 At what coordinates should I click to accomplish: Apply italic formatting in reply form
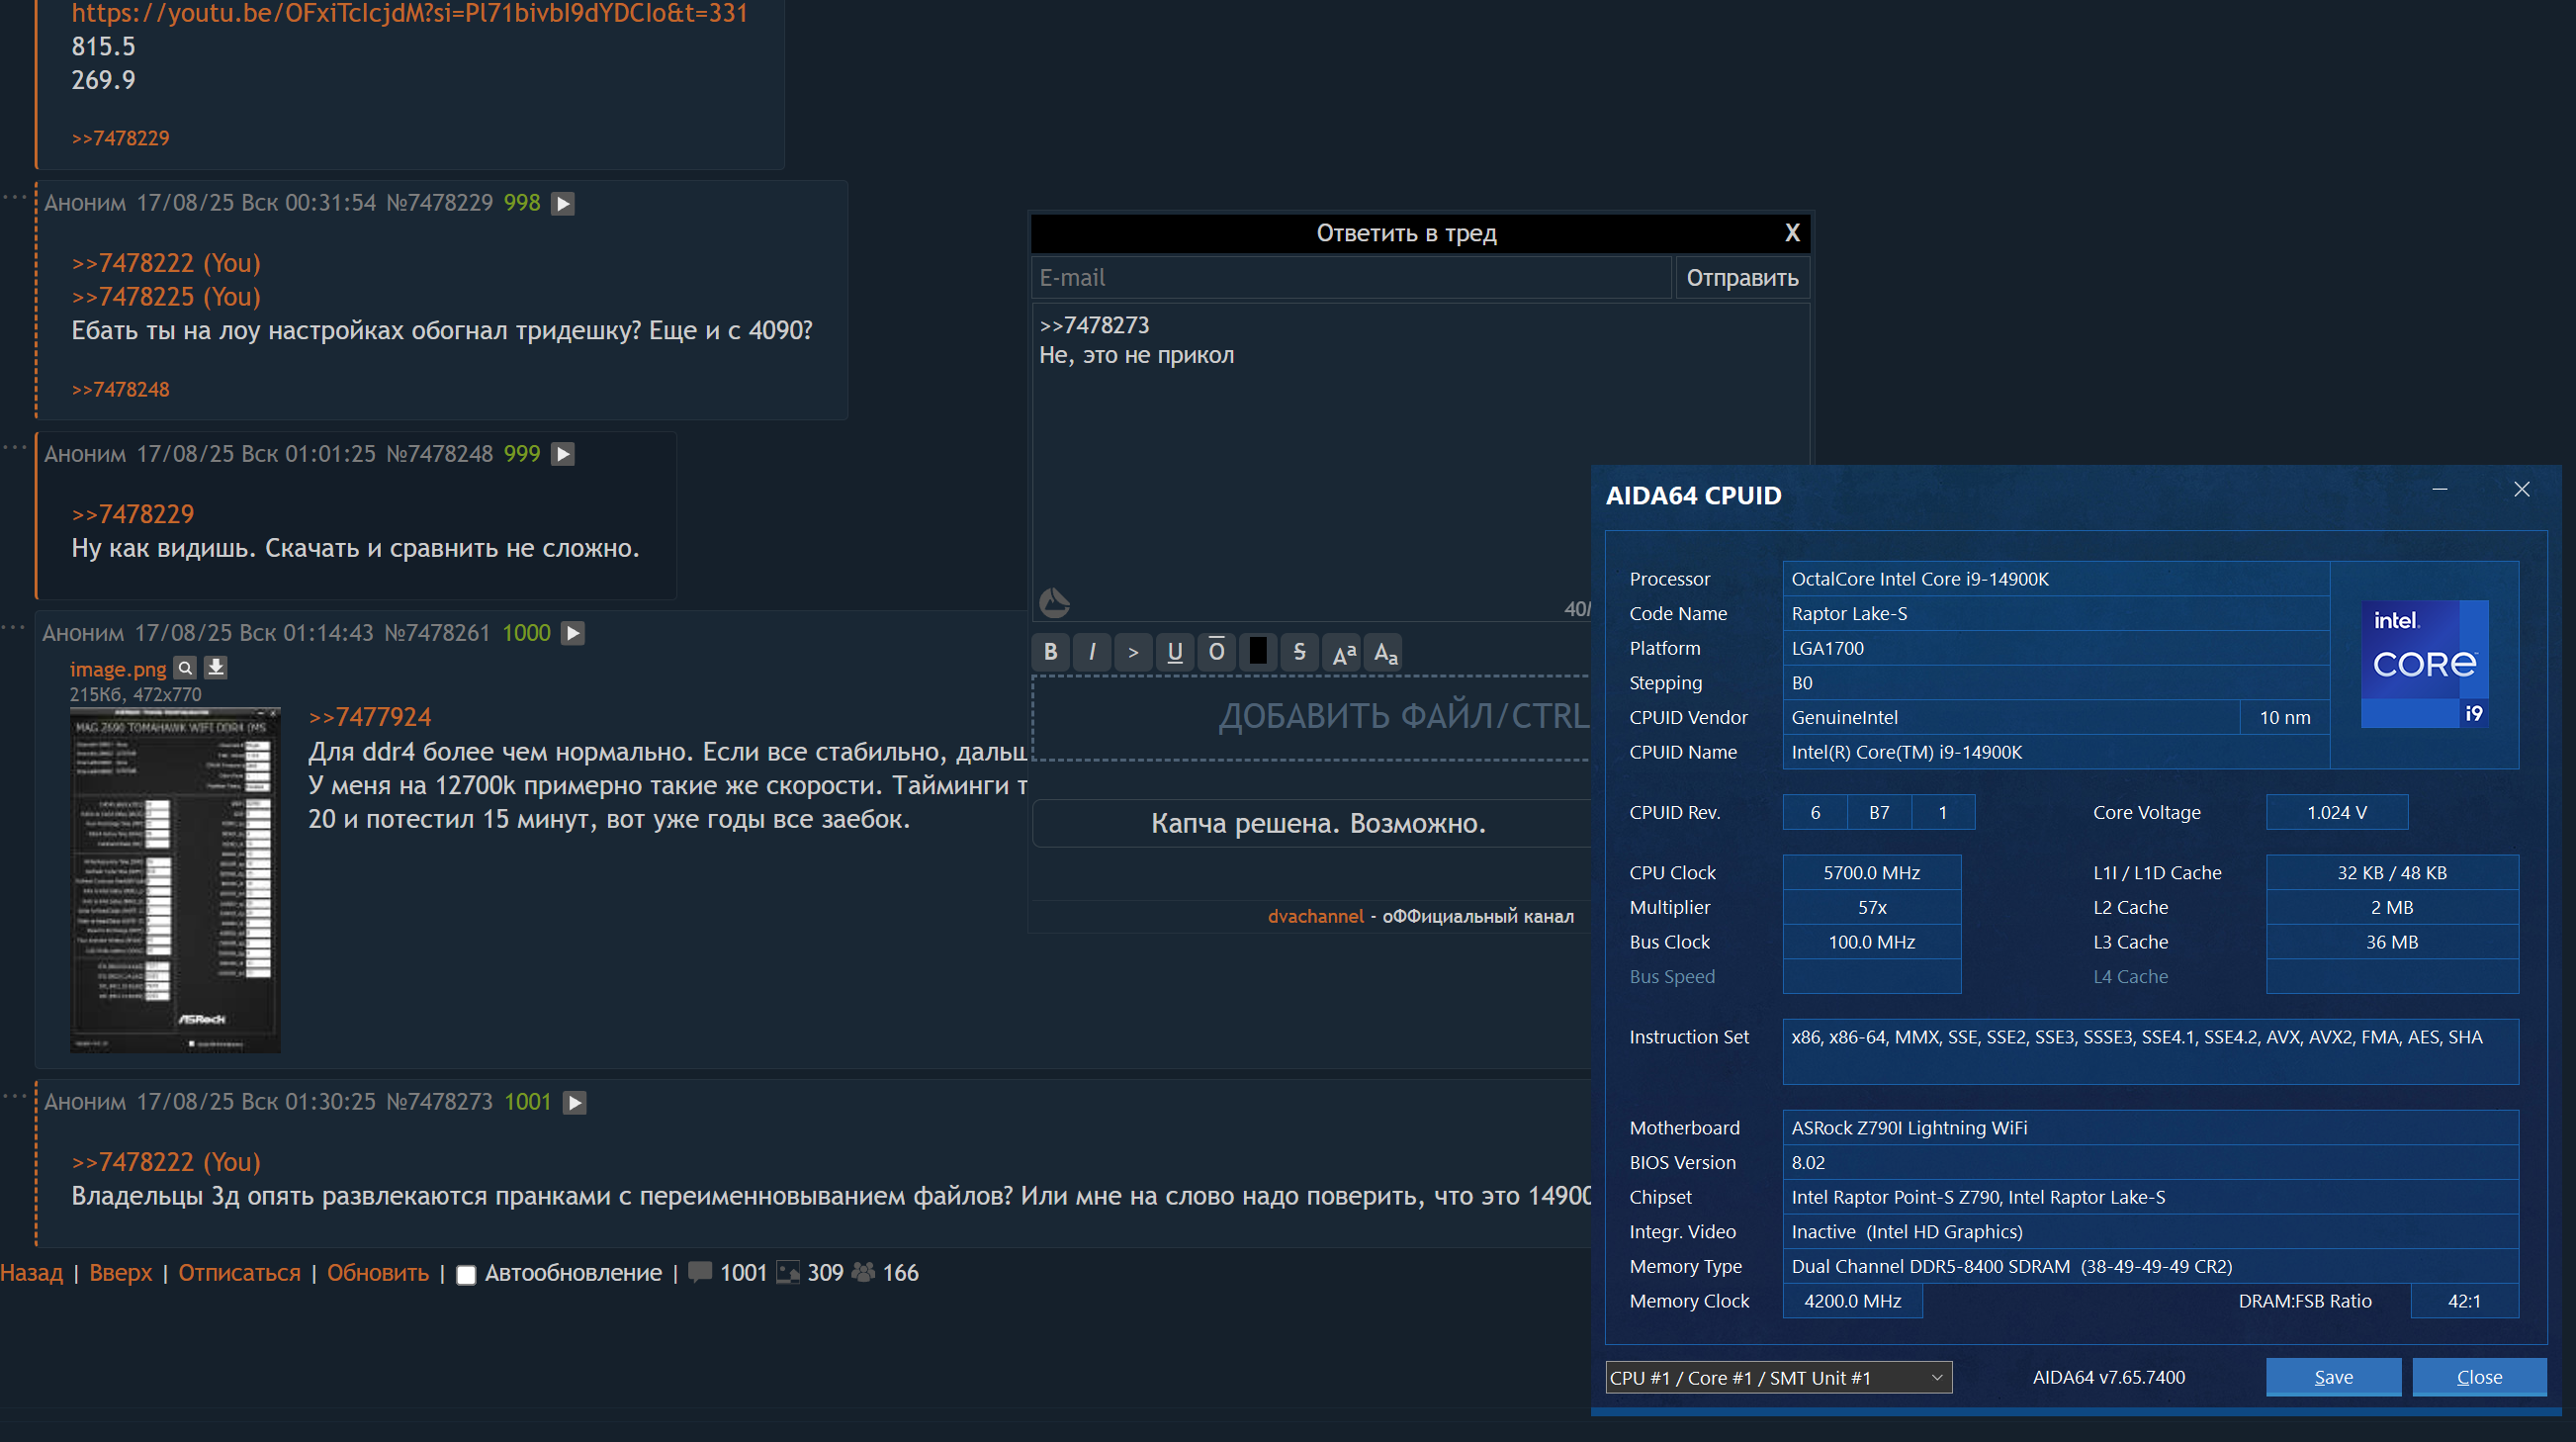[1092, 652]
